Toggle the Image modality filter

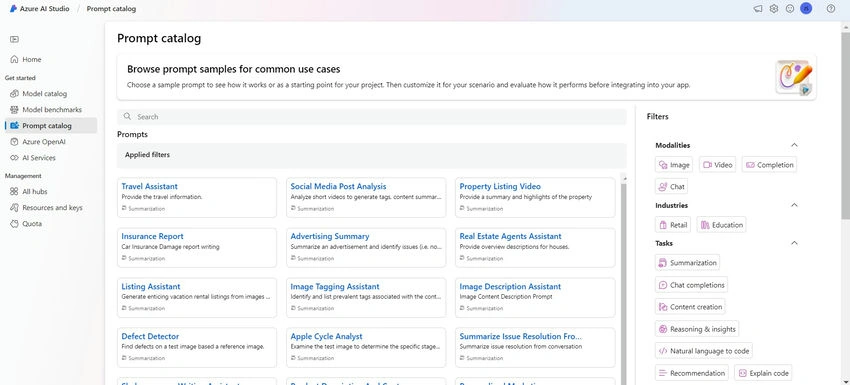click(x=673, y=165)
